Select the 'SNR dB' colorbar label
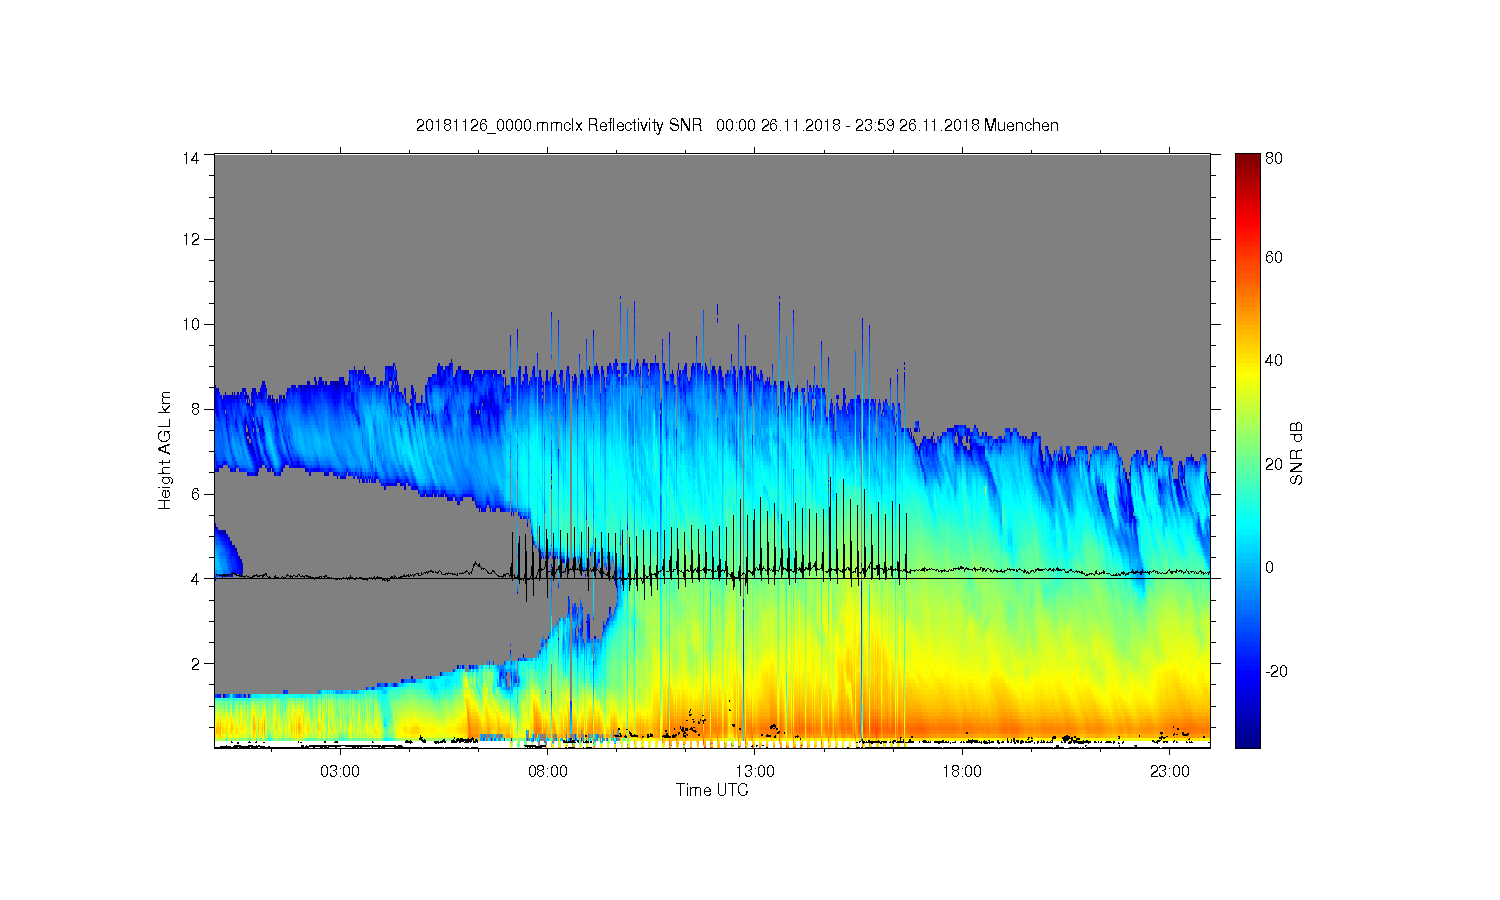Screen dimensions: 1500x900 pyautogui.click(x=1296, y=453)
